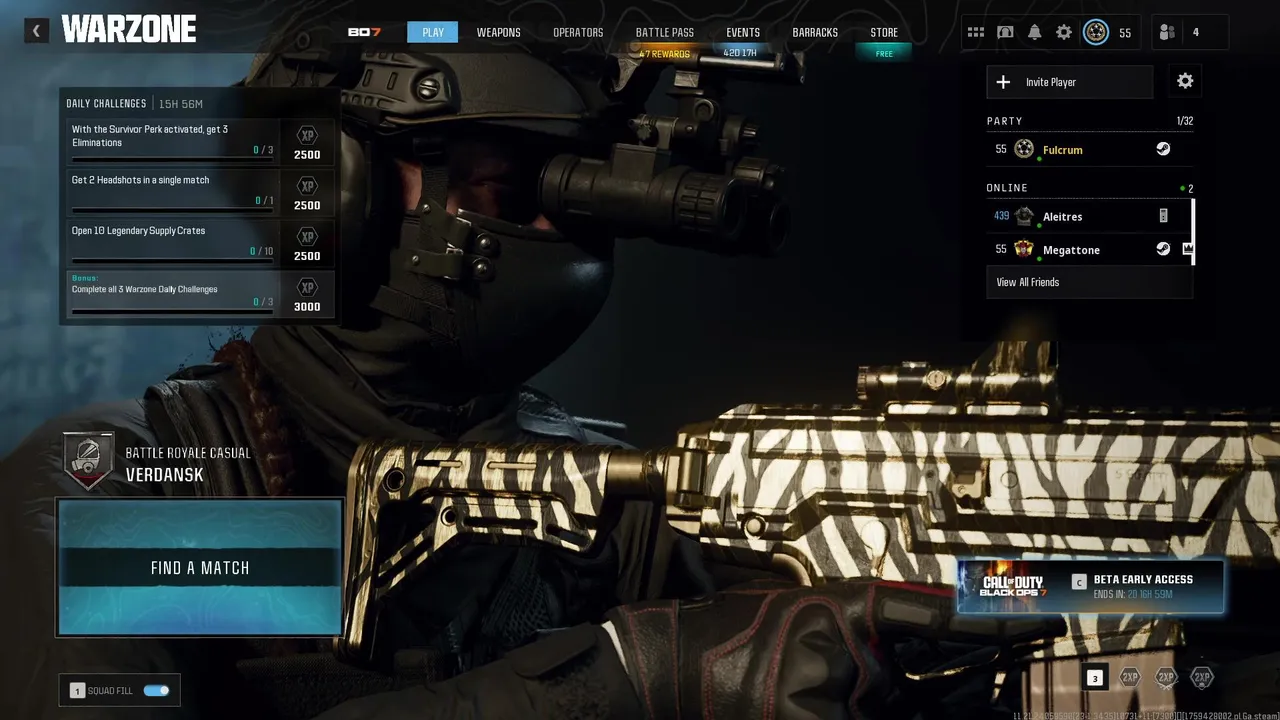Click the Legendary Supply Crates progress bar

172,260
